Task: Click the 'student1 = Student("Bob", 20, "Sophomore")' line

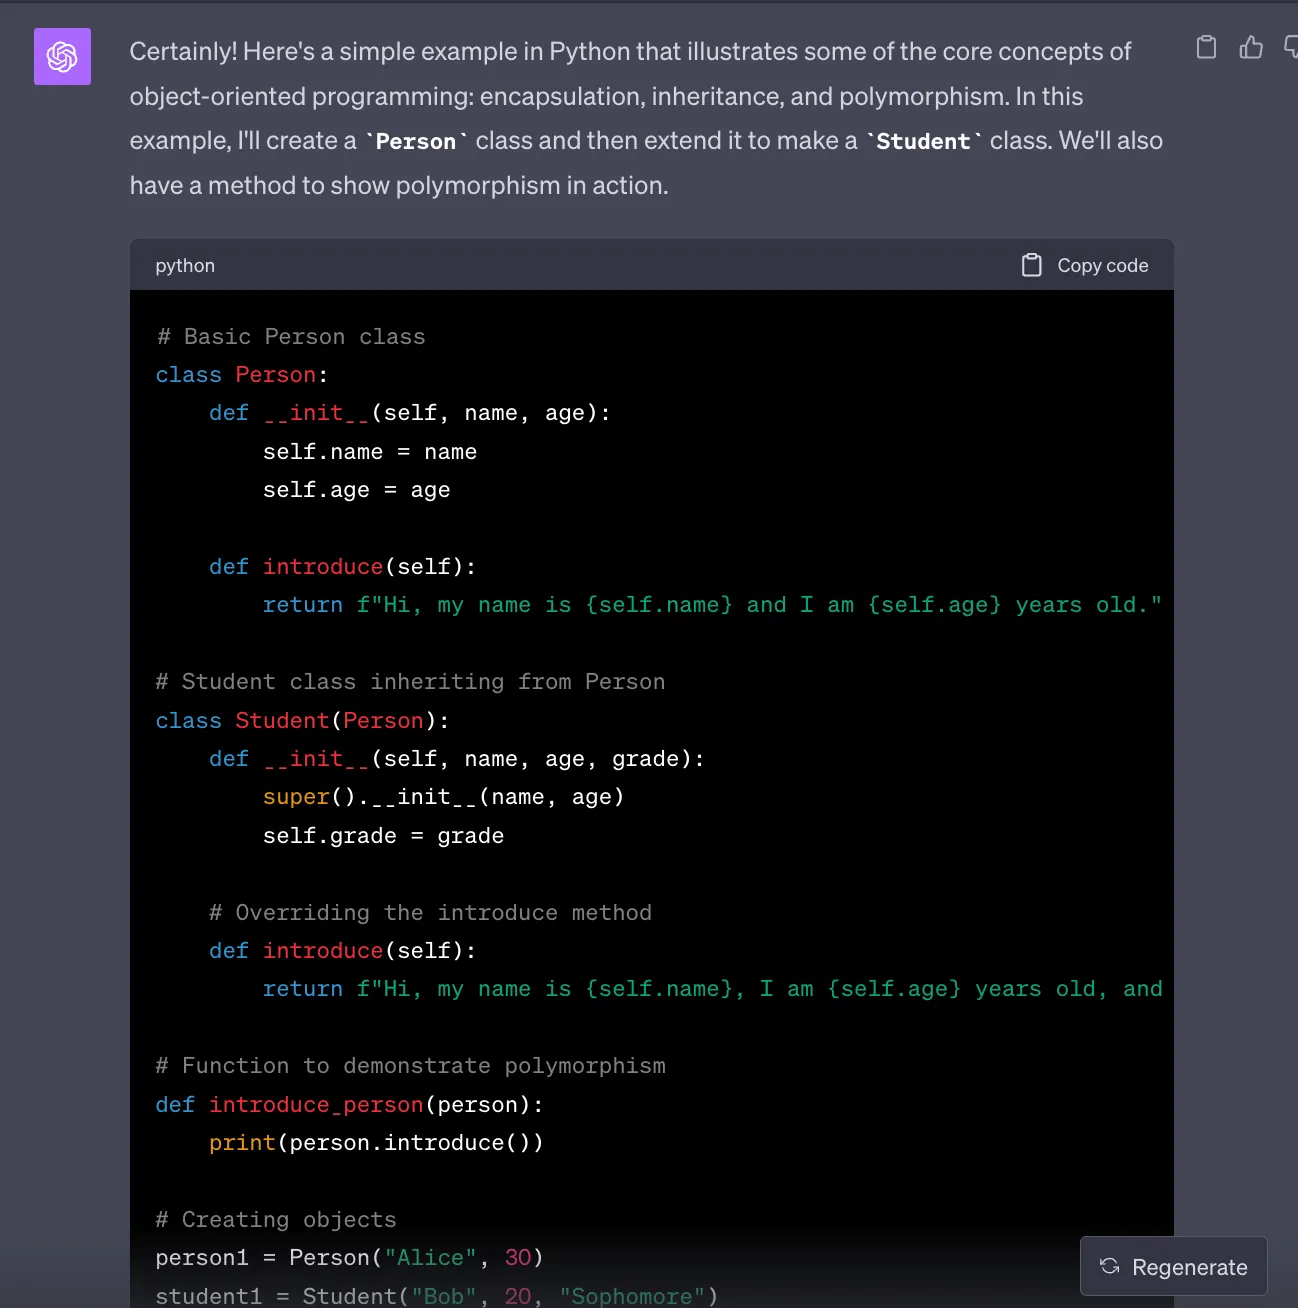Action: click(437, 1297)
